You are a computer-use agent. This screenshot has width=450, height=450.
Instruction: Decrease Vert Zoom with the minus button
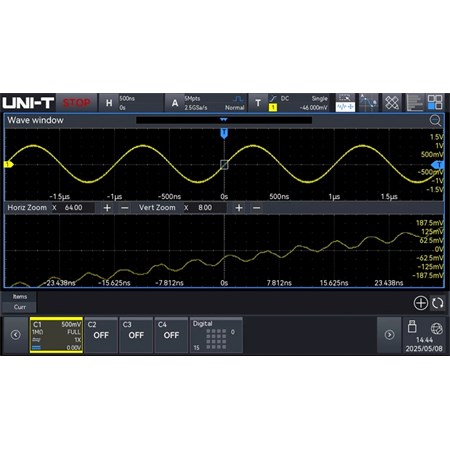point(256,208)
